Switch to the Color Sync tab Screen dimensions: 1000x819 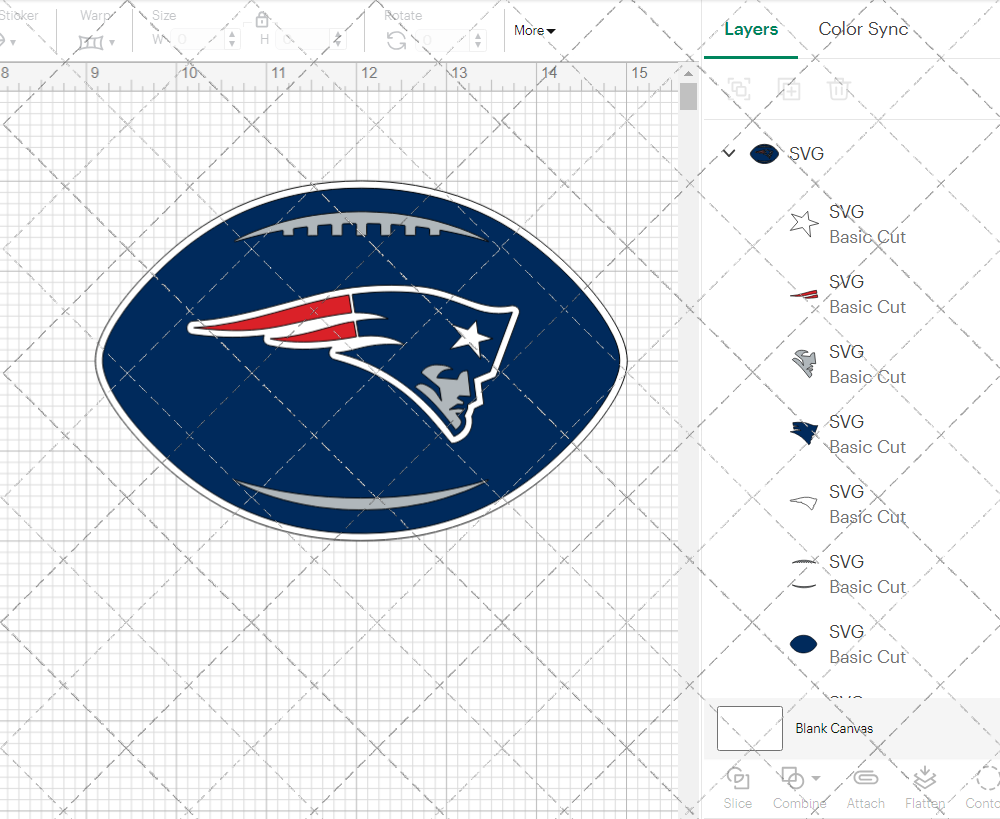pyautogui.click(x=863, y=29)
